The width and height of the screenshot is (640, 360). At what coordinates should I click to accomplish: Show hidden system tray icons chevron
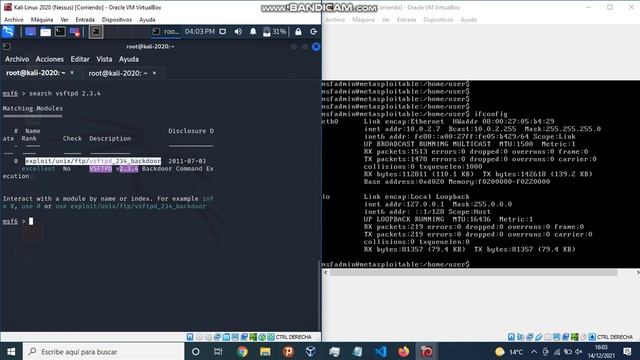pos(534,351)
